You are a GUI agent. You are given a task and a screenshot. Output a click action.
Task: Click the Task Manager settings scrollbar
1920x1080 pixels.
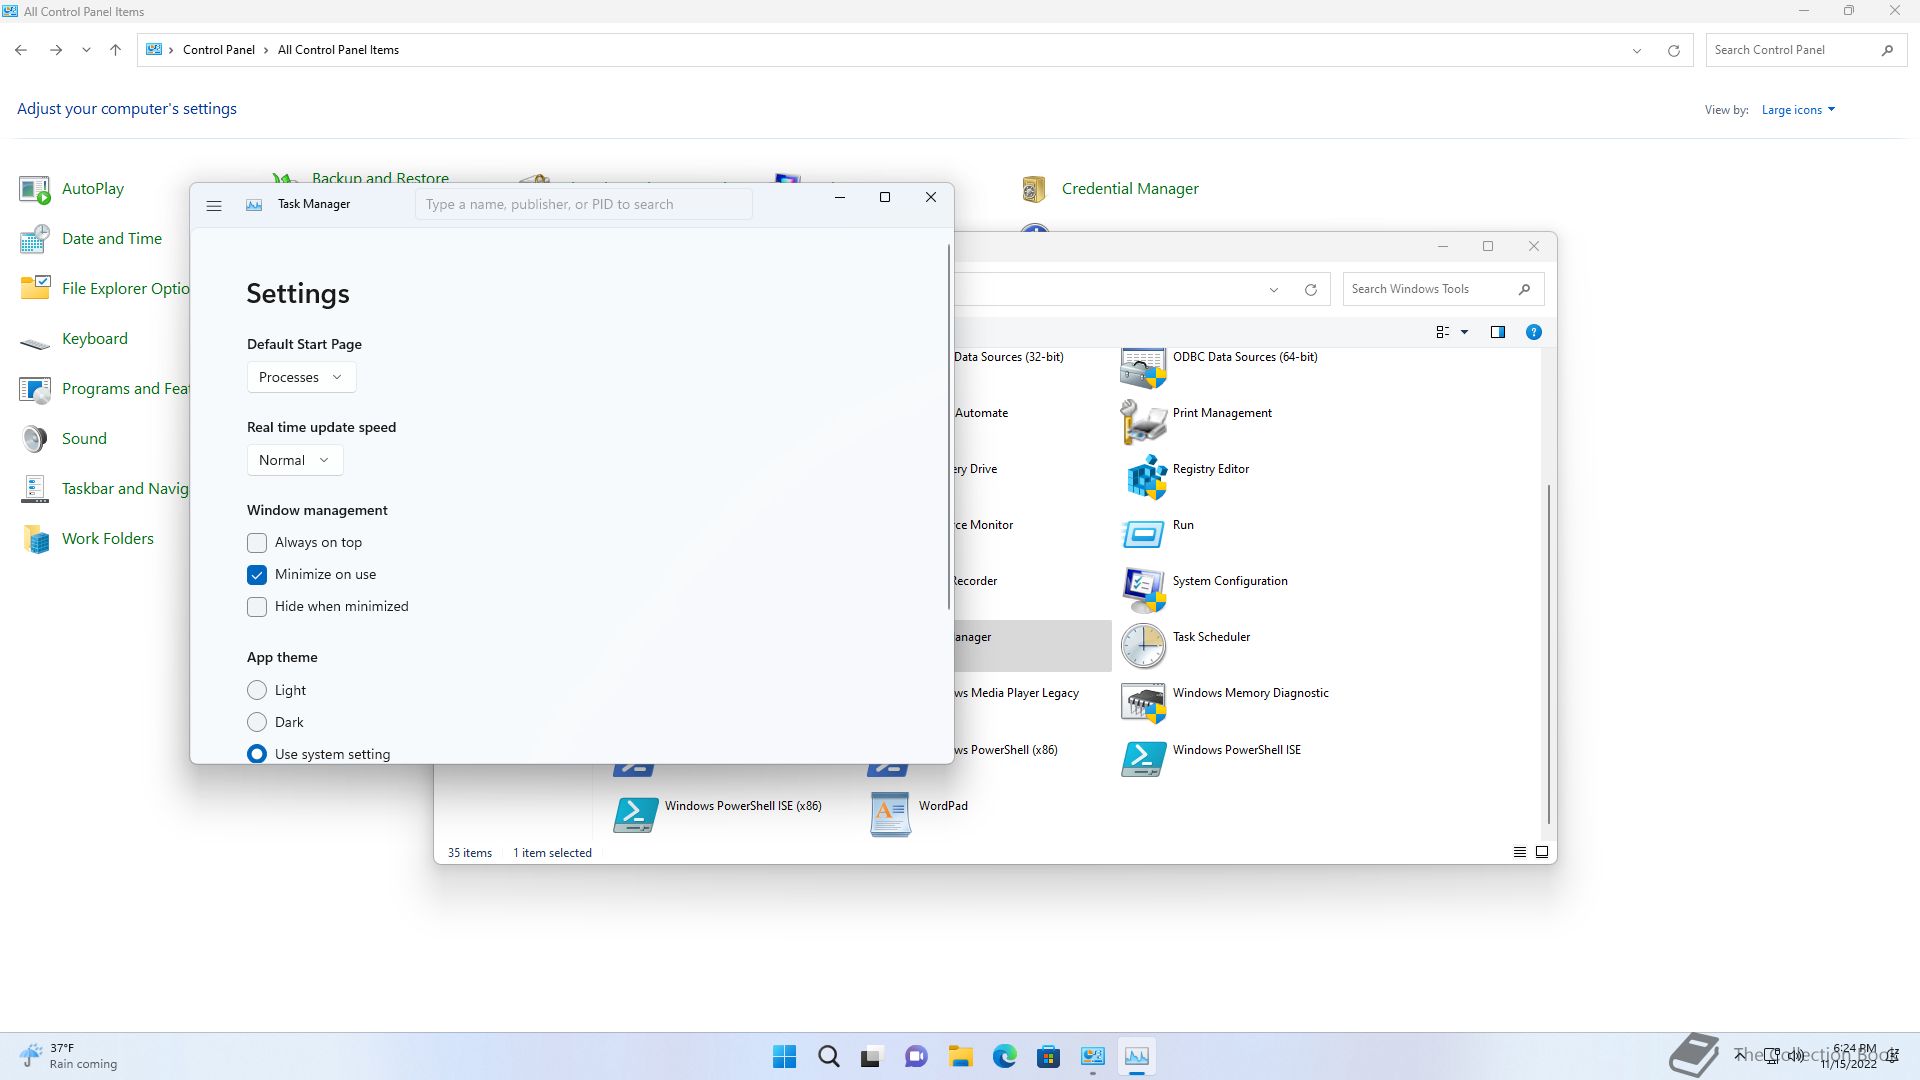(x=948, y=426)
